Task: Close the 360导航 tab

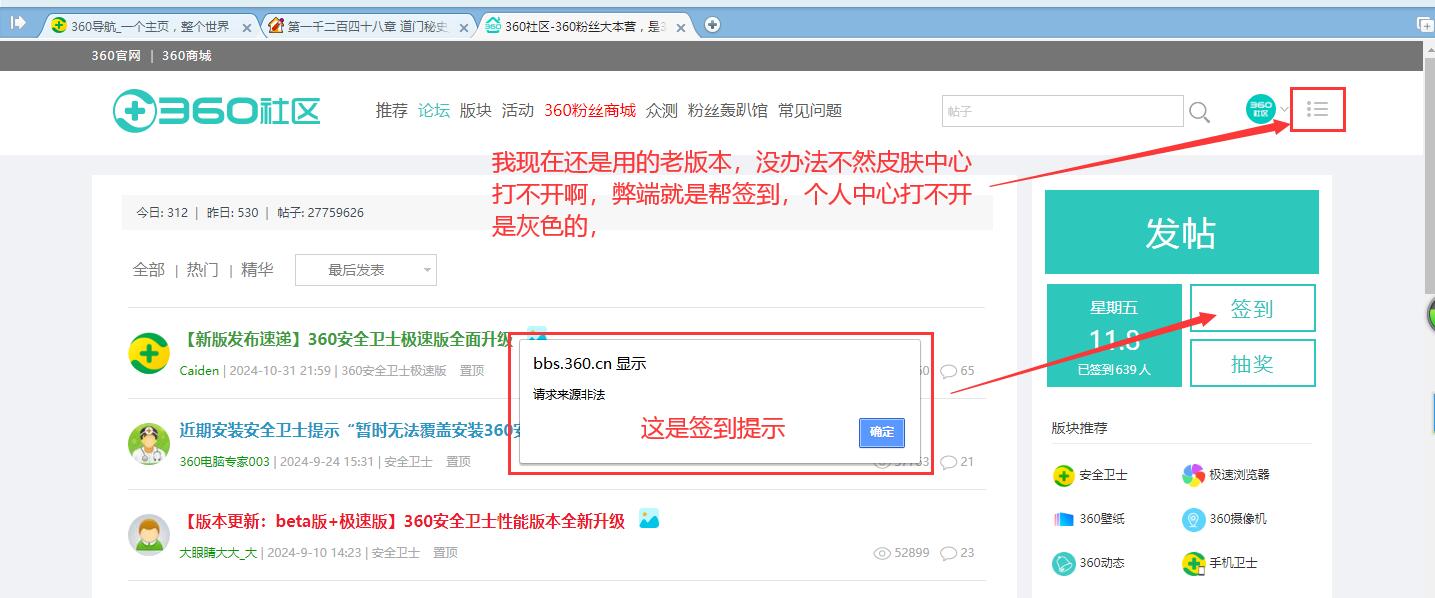Action: click(x=247, y=27)
